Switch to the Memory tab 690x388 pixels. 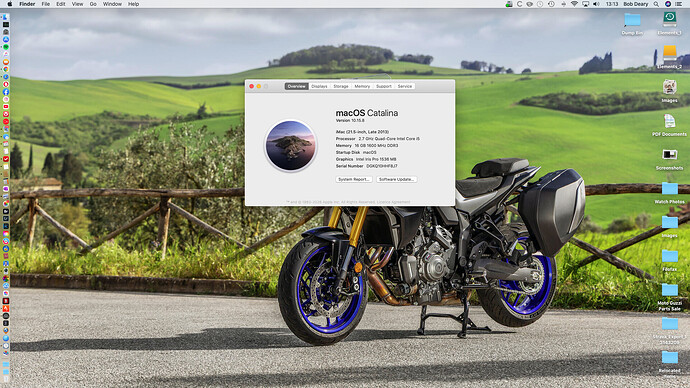[x=362, y=86]
